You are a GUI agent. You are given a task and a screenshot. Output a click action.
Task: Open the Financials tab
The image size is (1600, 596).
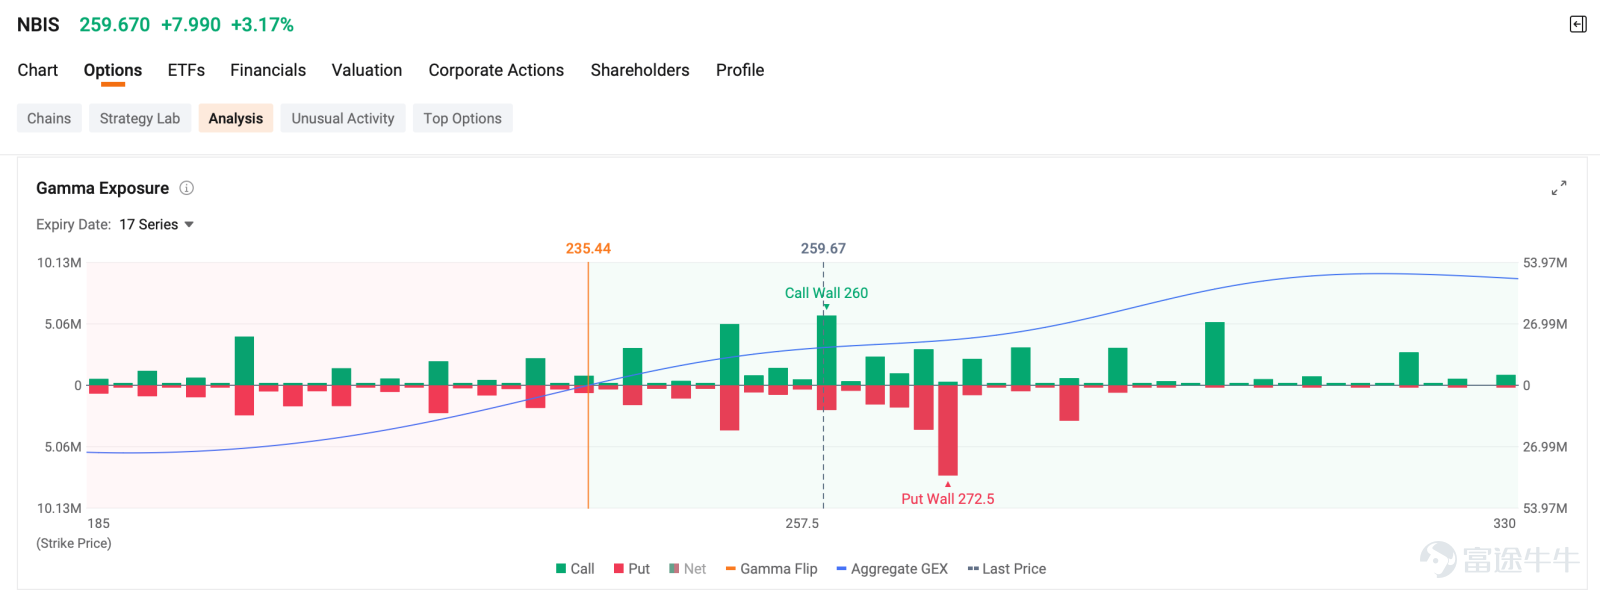click(x=268, y=70)
